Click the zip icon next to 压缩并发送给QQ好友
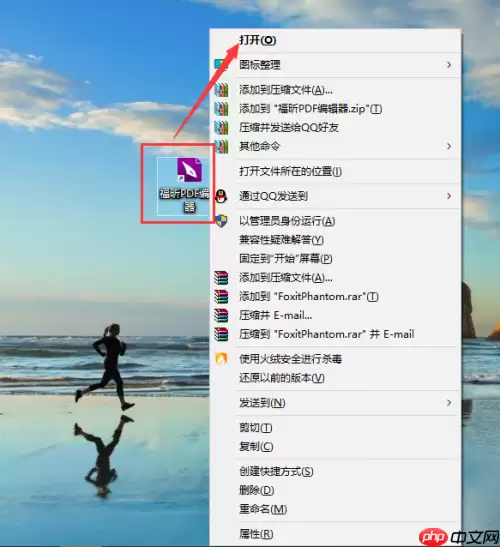 [x=221, y=127]
